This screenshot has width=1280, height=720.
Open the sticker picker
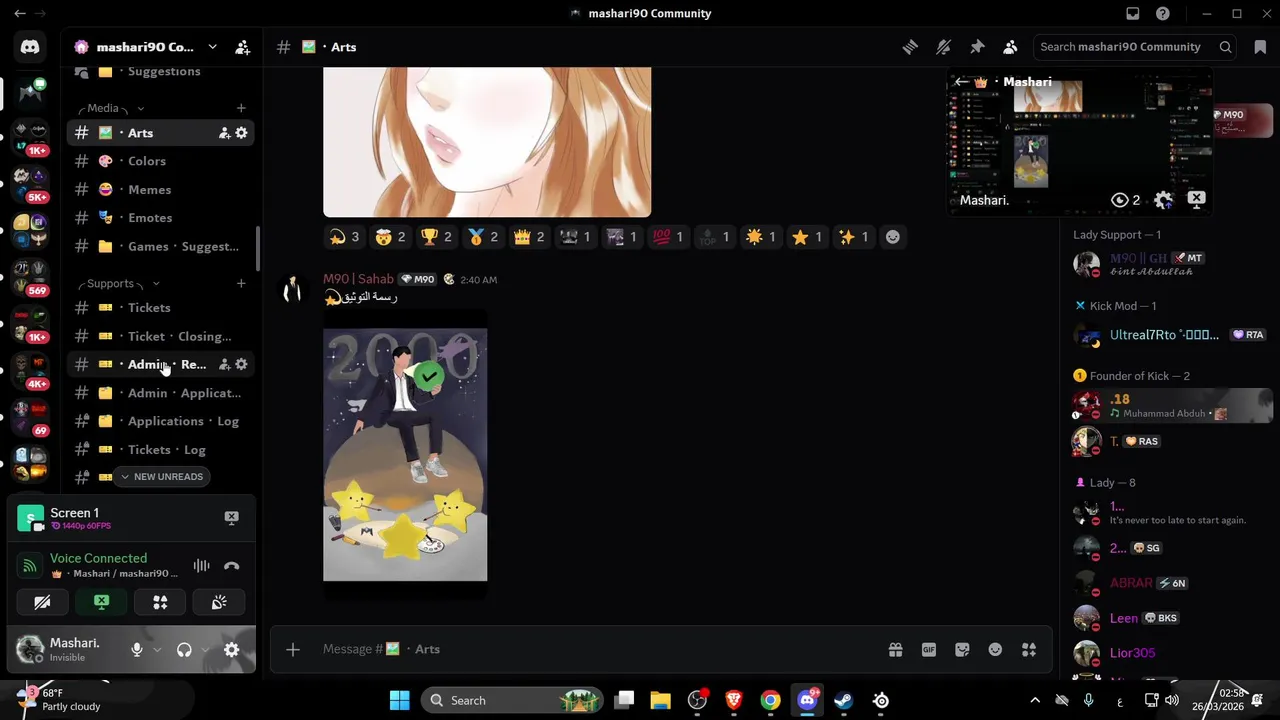click(962, 650)
